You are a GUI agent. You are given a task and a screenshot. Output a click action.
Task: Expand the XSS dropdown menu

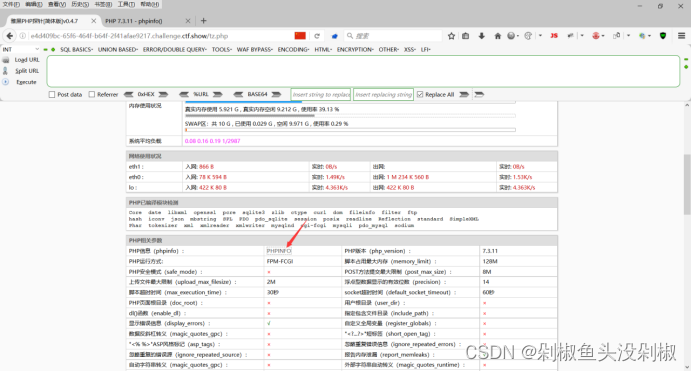(410, 49)
